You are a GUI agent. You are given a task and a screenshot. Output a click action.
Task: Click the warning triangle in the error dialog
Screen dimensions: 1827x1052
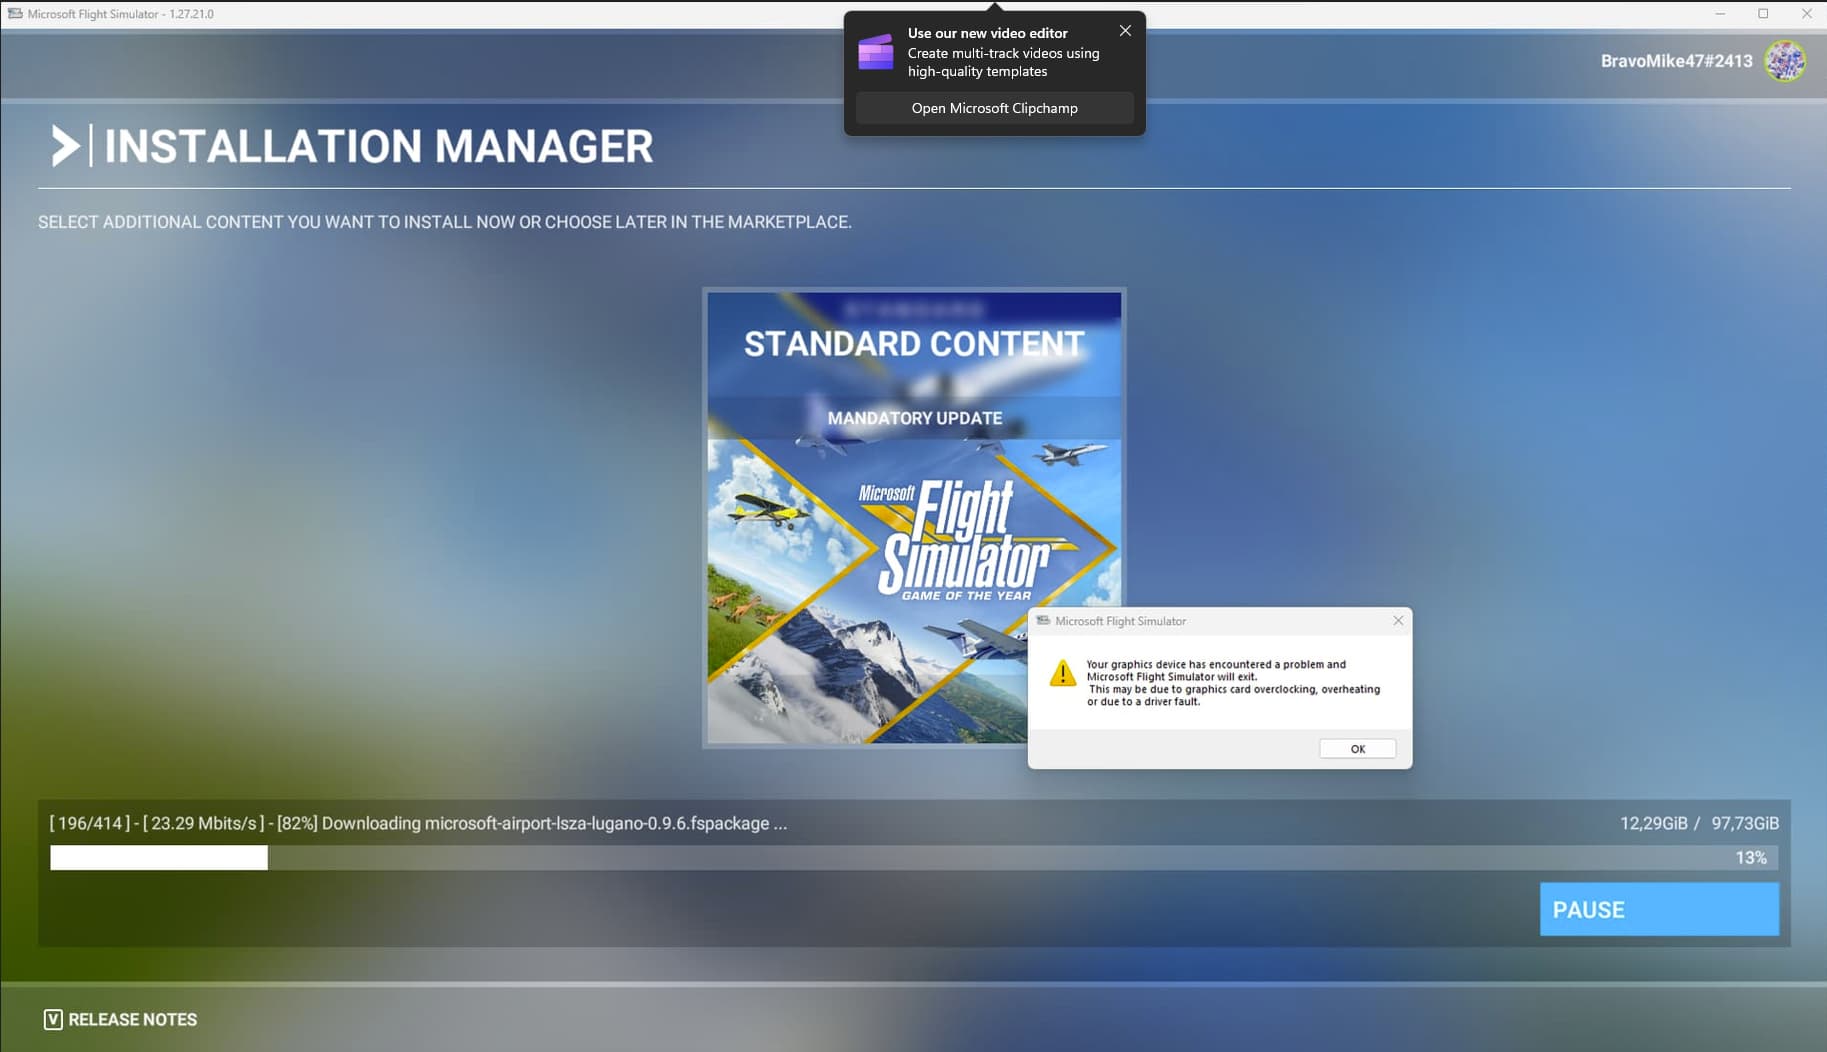tap(1062, 673)
